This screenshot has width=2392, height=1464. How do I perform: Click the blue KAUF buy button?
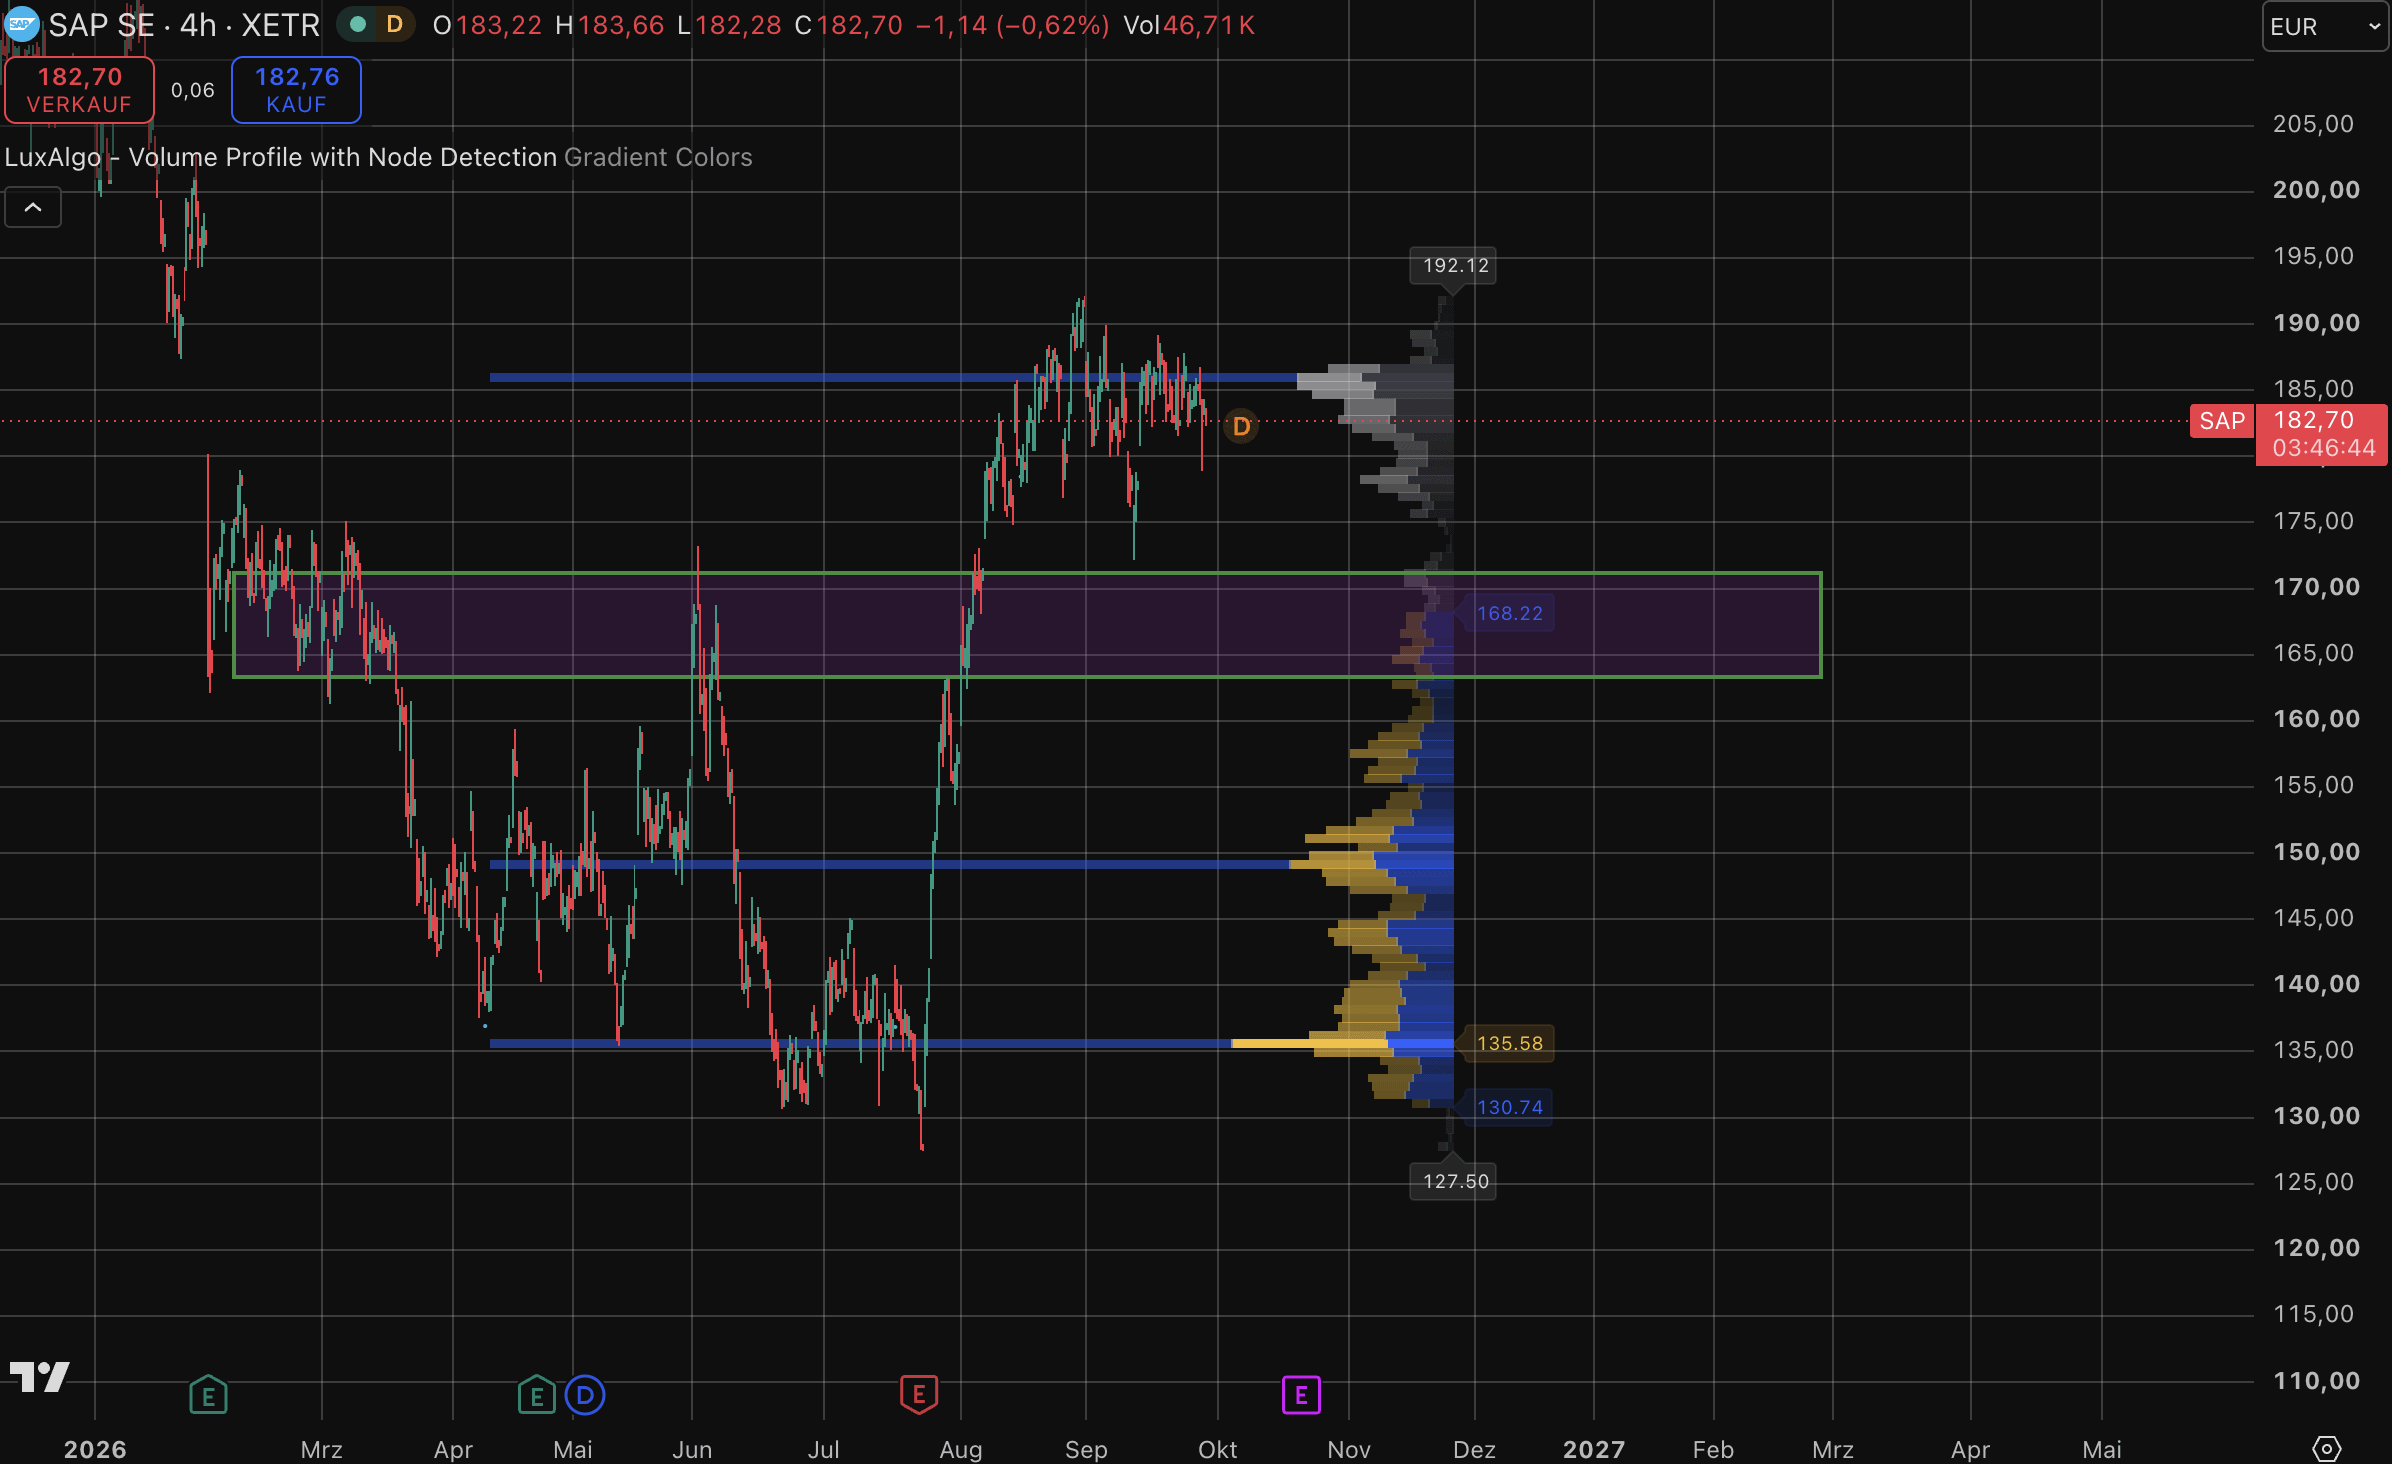(297, 90)
